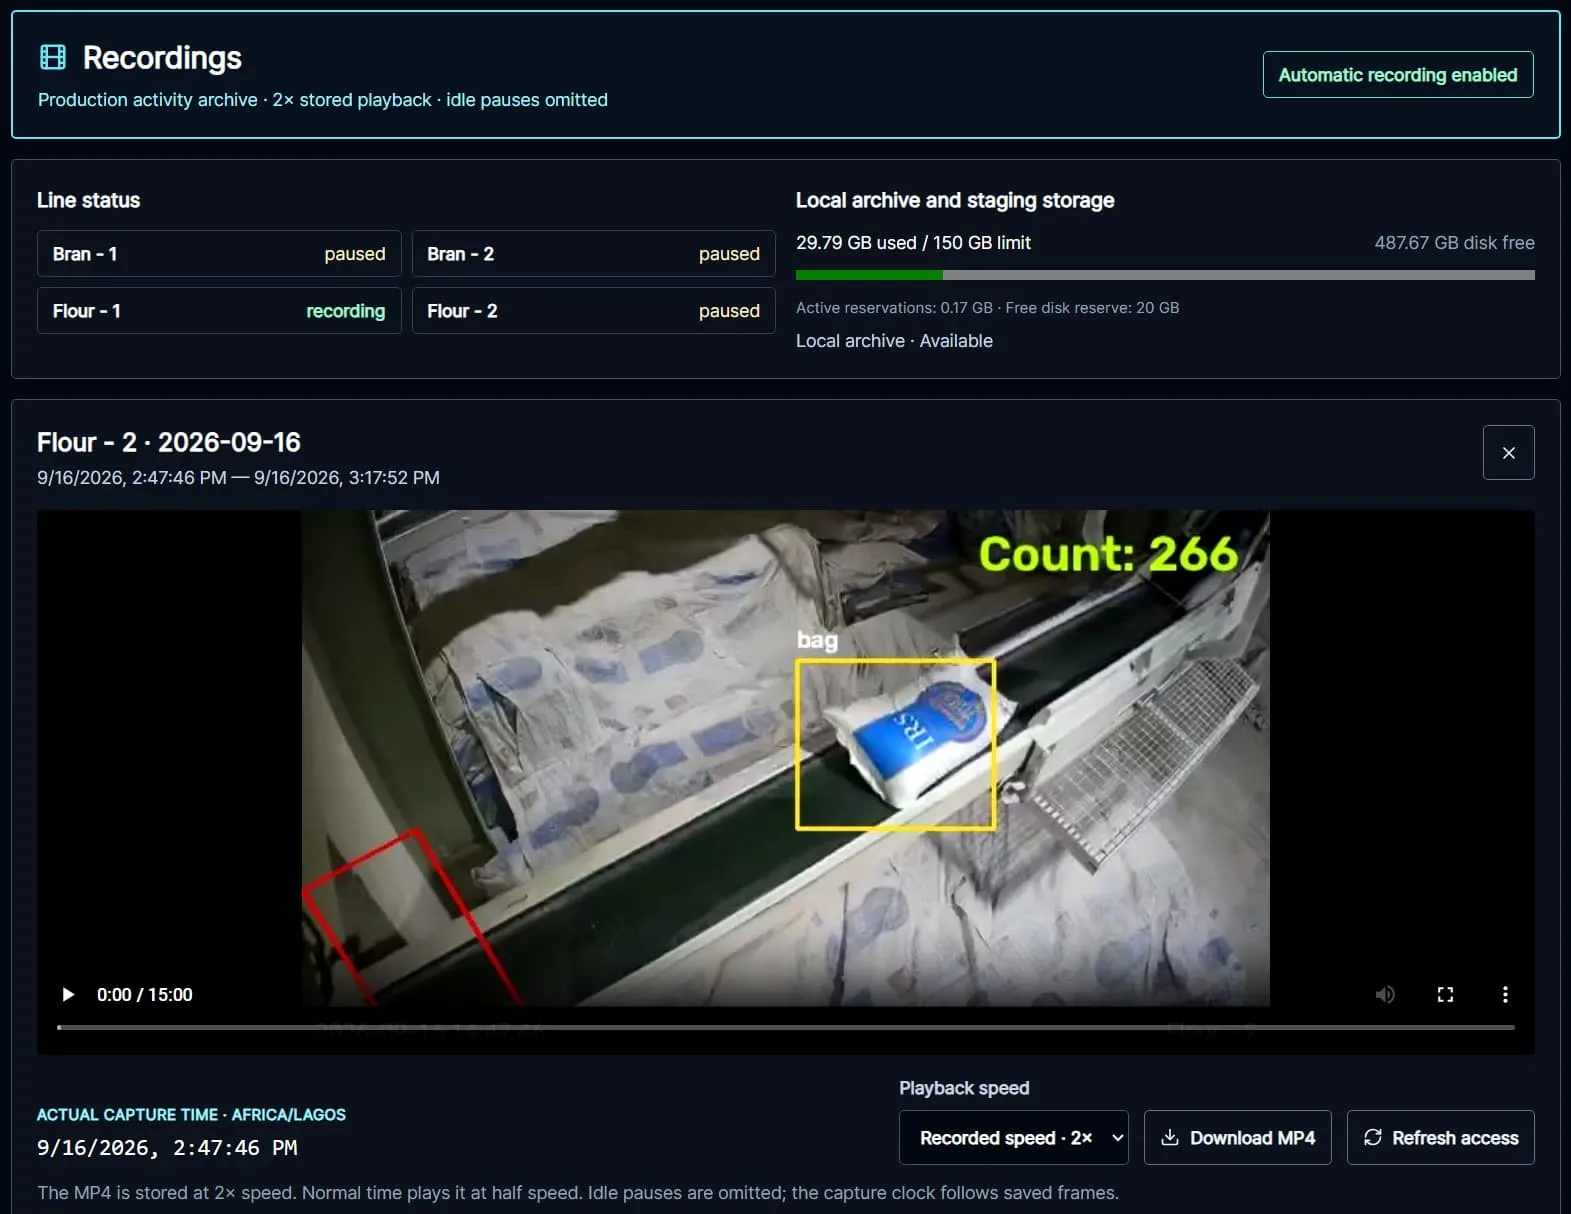This screenshot has height=1214, width=1571.
Task: Click the refresh arrows icon
Action: [1373, 1137]
